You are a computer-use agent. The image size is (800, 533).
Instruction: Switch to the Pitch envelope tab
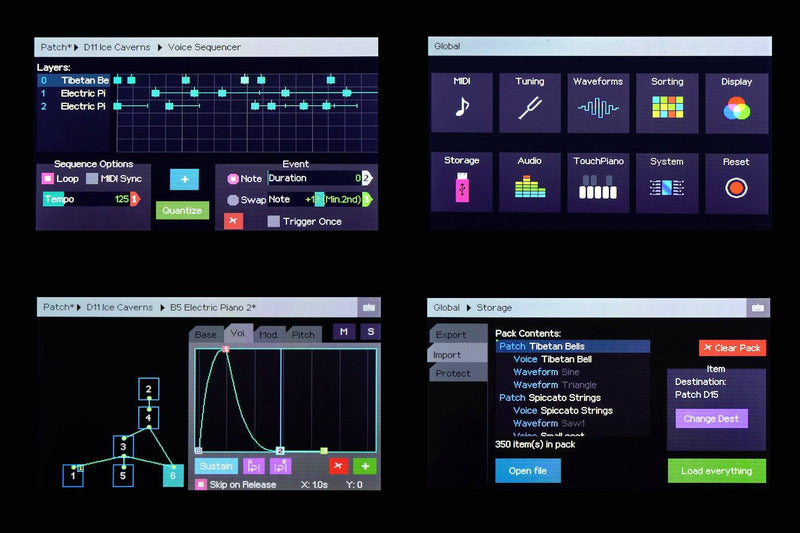click(303, 334)
